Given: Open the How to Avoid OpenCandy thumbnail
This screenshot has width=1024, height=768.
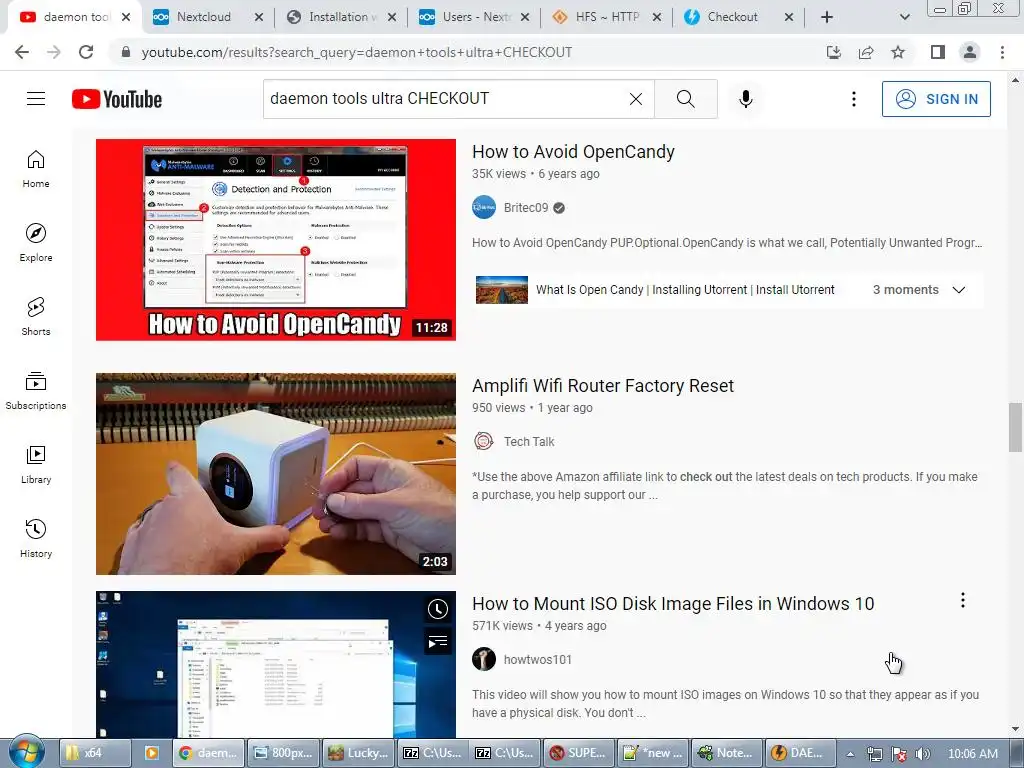Looking at the screenshot, I should pos(276,240).
